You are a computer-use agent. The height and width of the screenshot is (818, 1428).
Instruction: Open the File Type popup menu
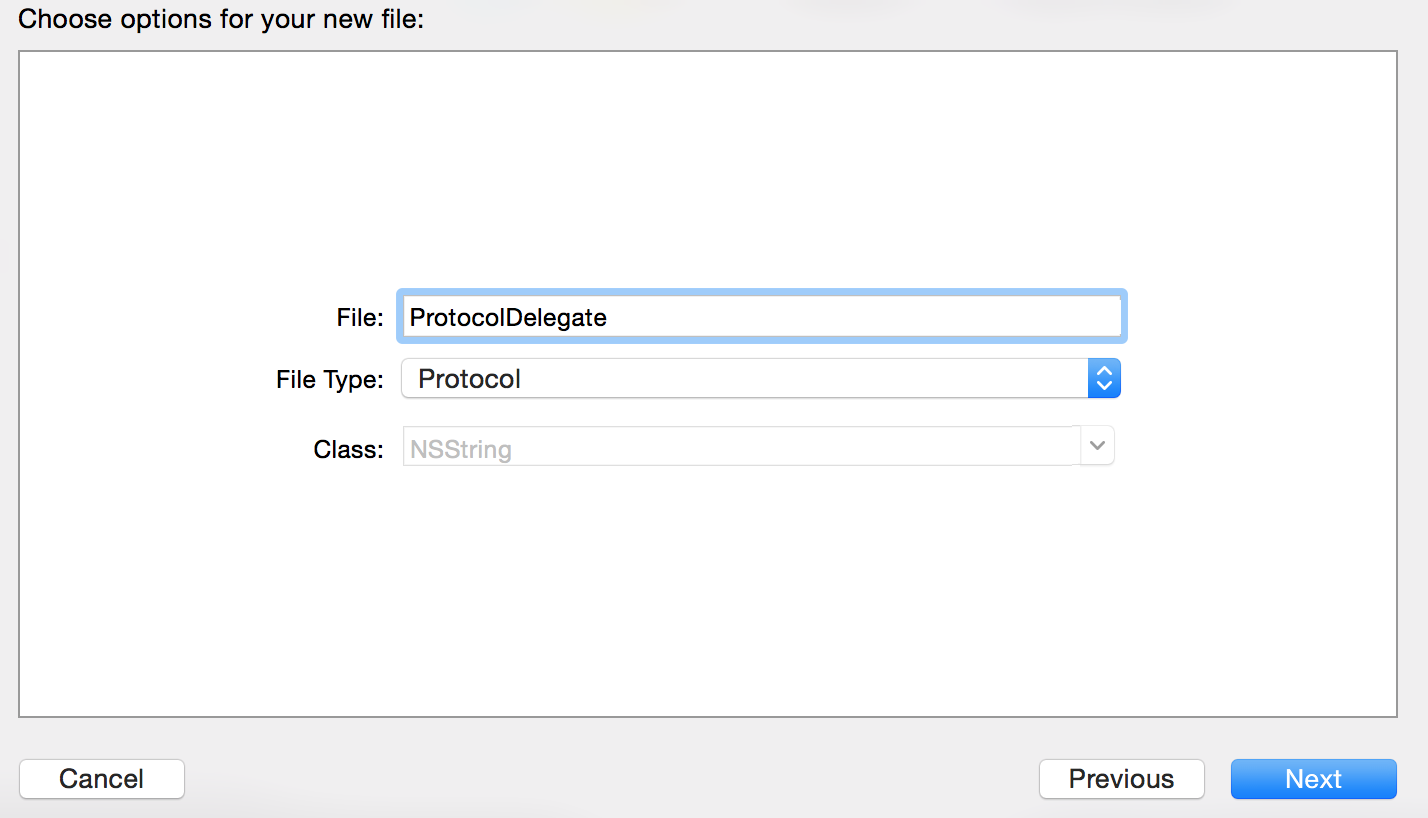pyautogui.click(x=761, y=379)
